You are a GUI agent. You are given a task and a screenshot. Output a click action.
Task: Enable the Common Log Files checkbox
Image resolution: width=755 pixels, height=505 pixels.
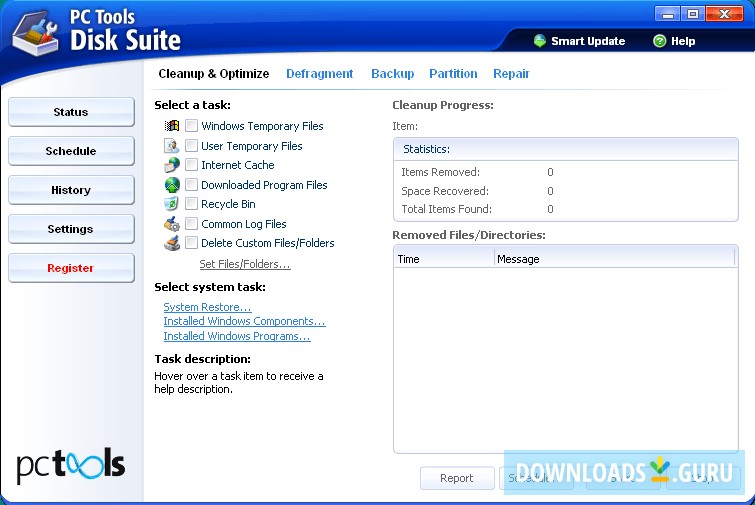point(191,223)
